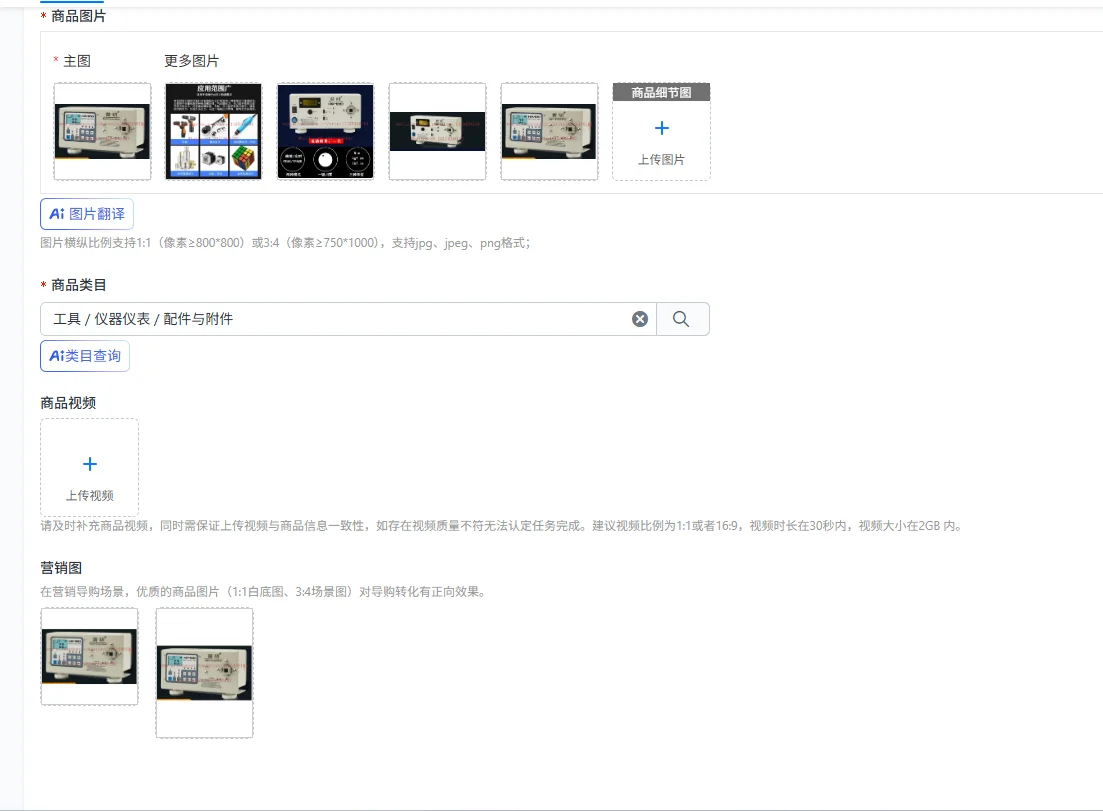Click the 商品视频 section heading

(68, 403)
